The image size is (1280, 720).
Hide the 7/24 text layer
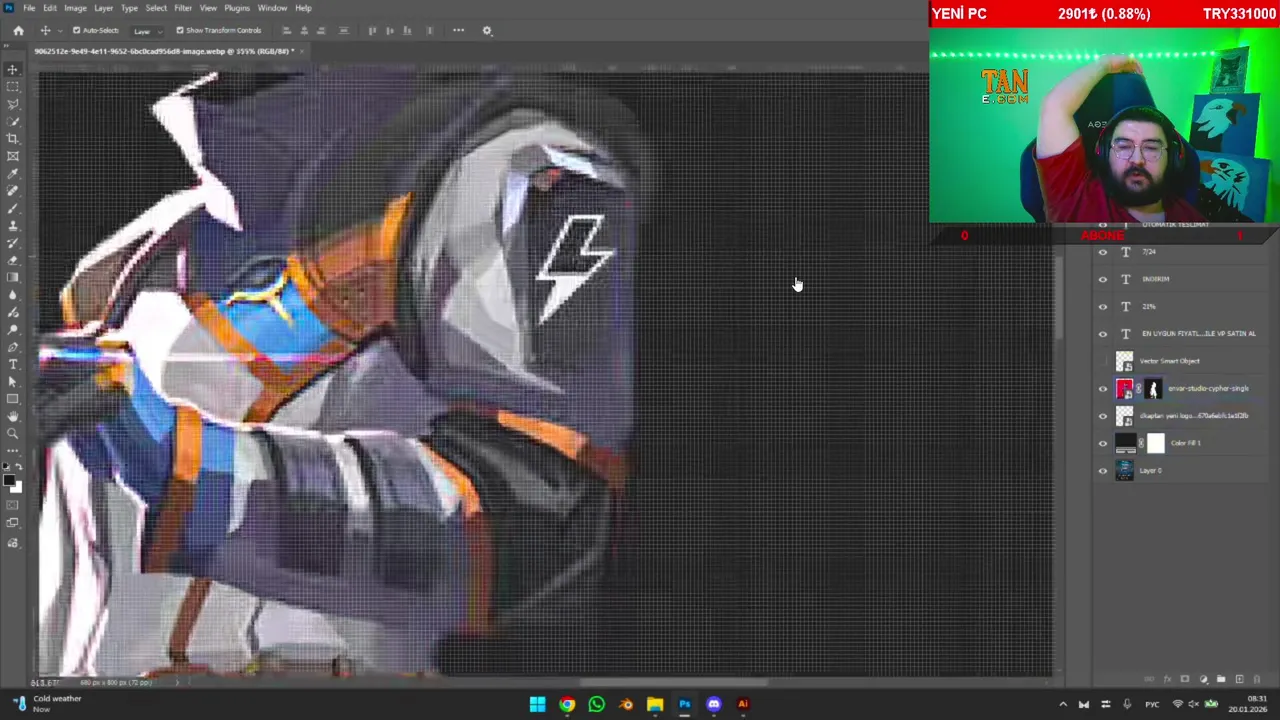1103,252
